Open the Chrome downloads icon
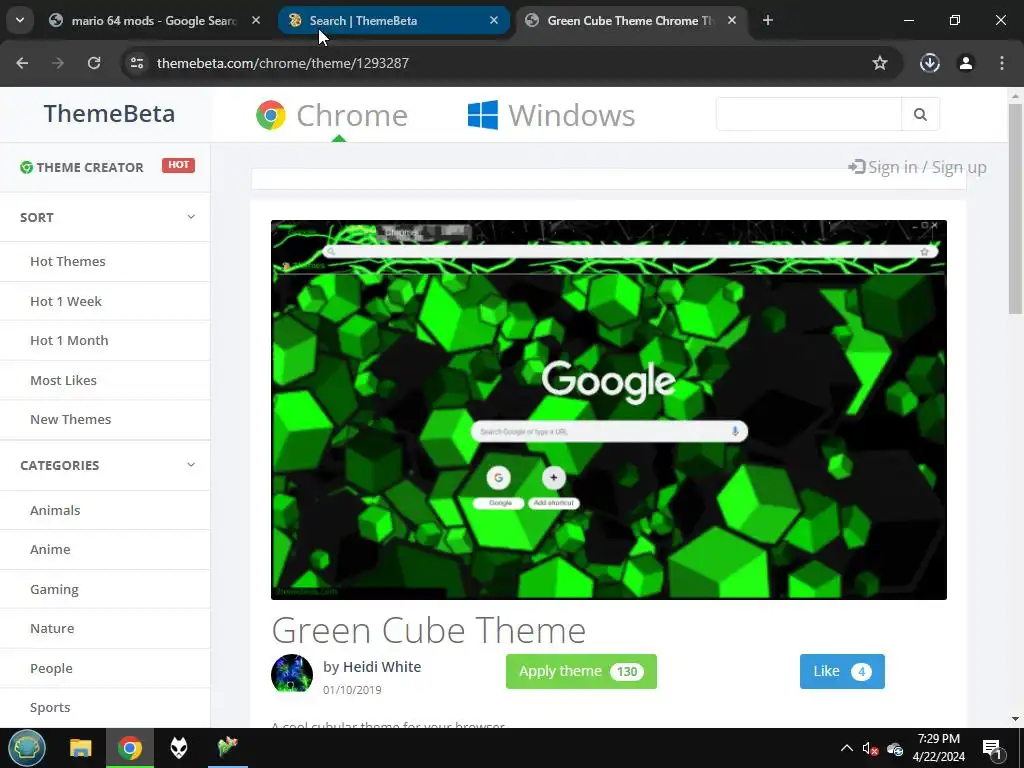Image resolution: width=1024 pixels, height=768 pixels. click(929, 63)
